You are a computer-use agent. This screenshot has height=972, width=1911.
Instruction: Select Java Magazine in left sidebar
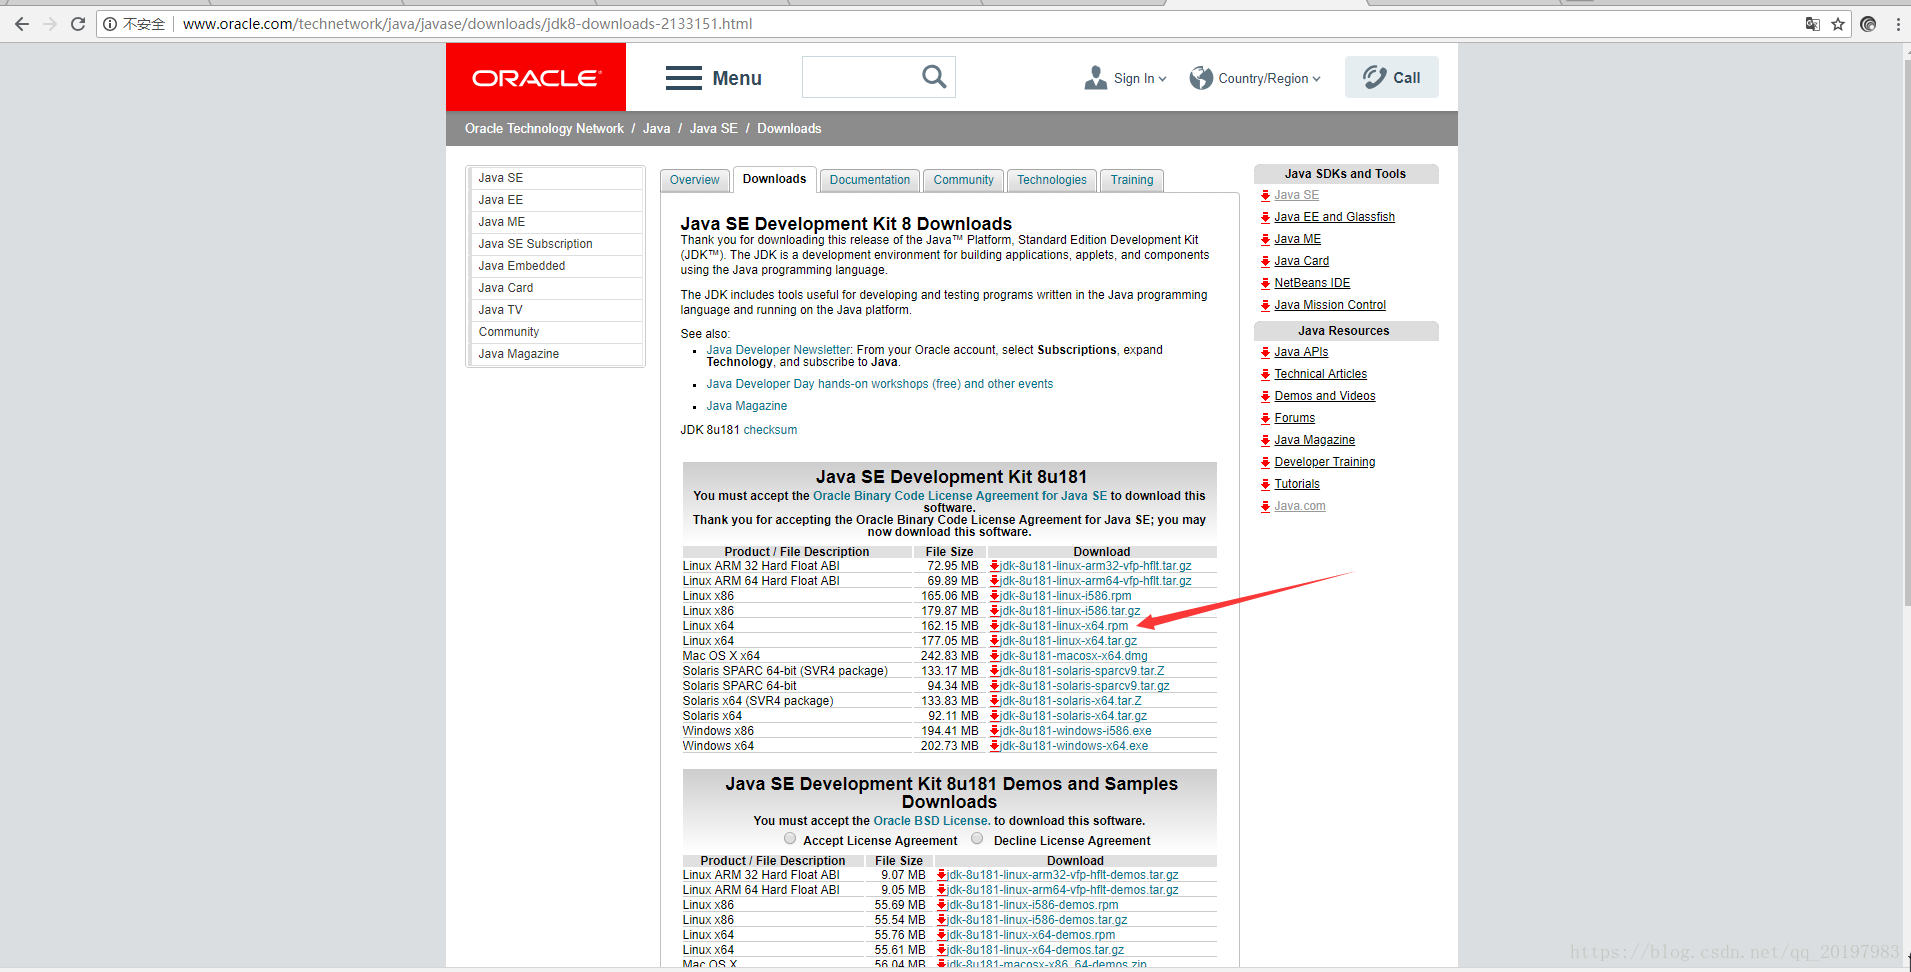[557, 354]
